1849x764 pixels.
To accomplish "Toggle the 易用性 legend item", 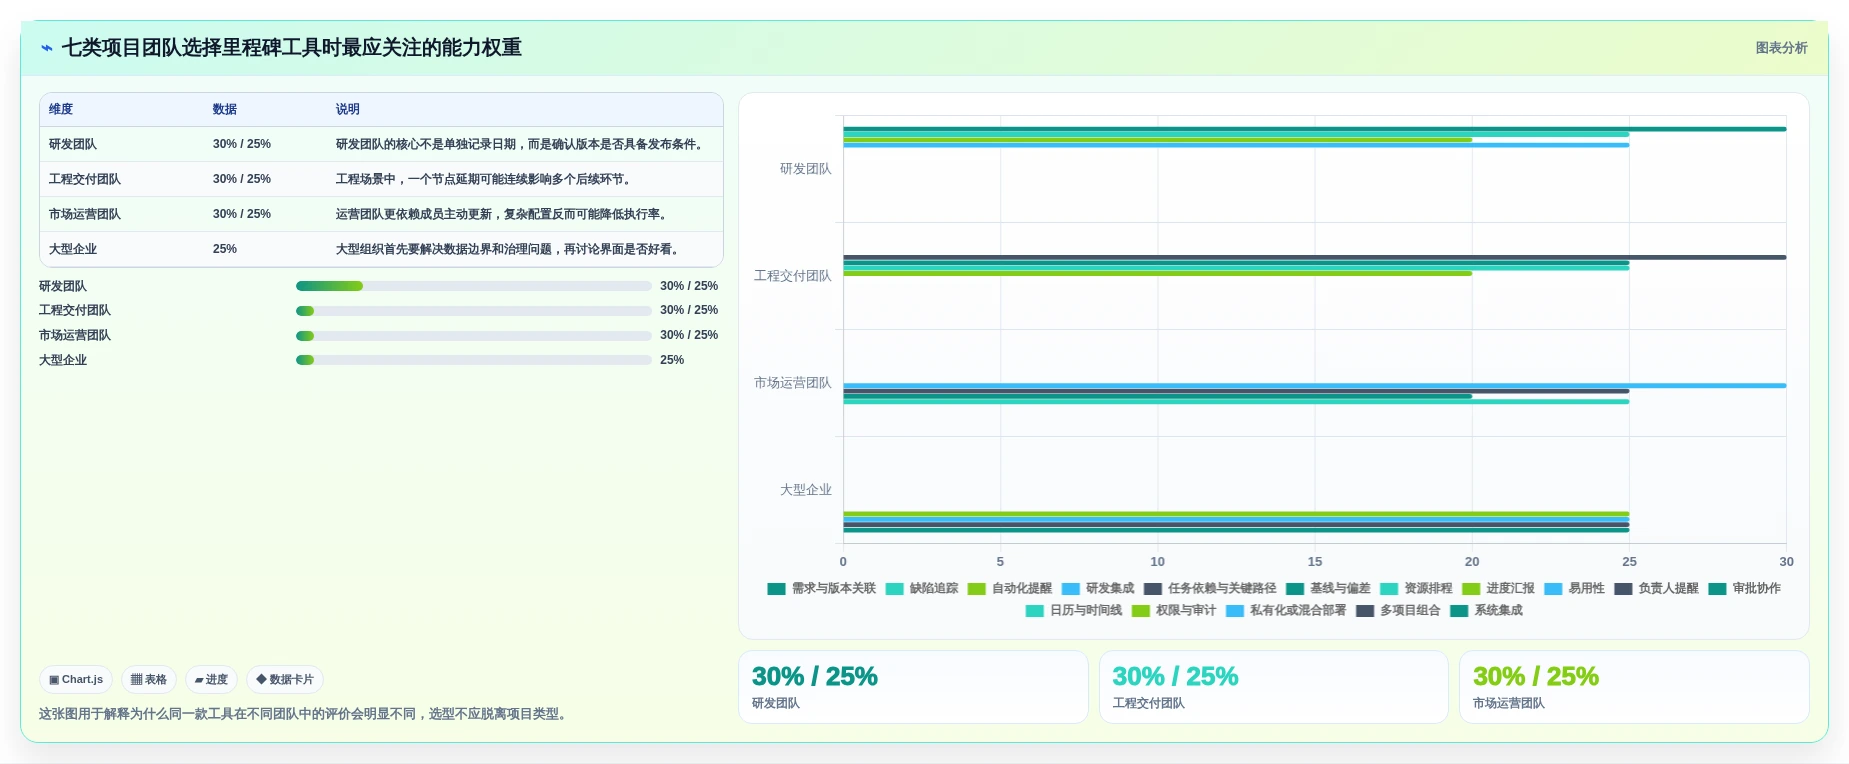I will pyautogui.click(x=1574, y=588).
